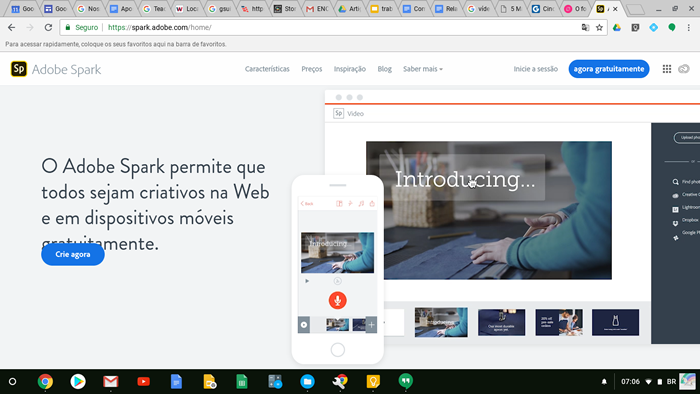Click the Lightroom icon in side panel
The width and height of the screenshot is (700, 394).
675,209
